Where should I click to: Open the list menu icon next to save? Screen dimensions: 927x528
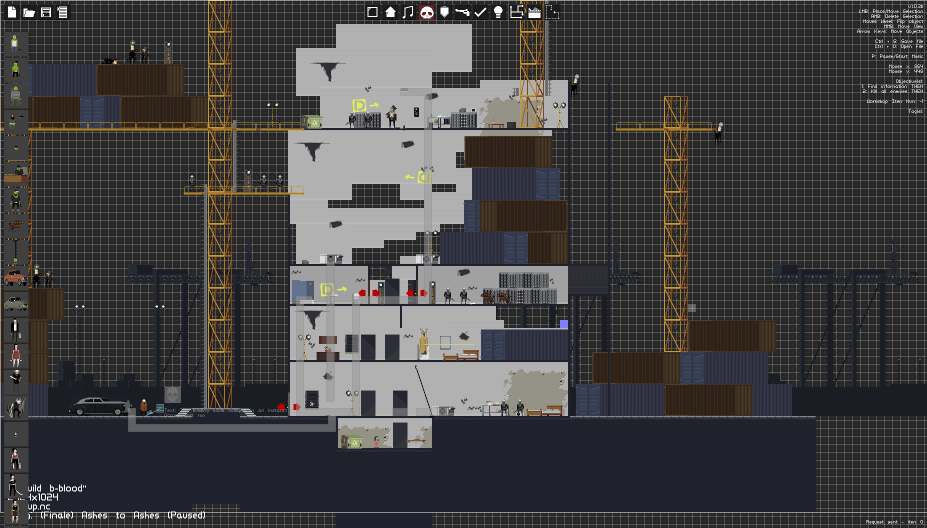[62, 12]
